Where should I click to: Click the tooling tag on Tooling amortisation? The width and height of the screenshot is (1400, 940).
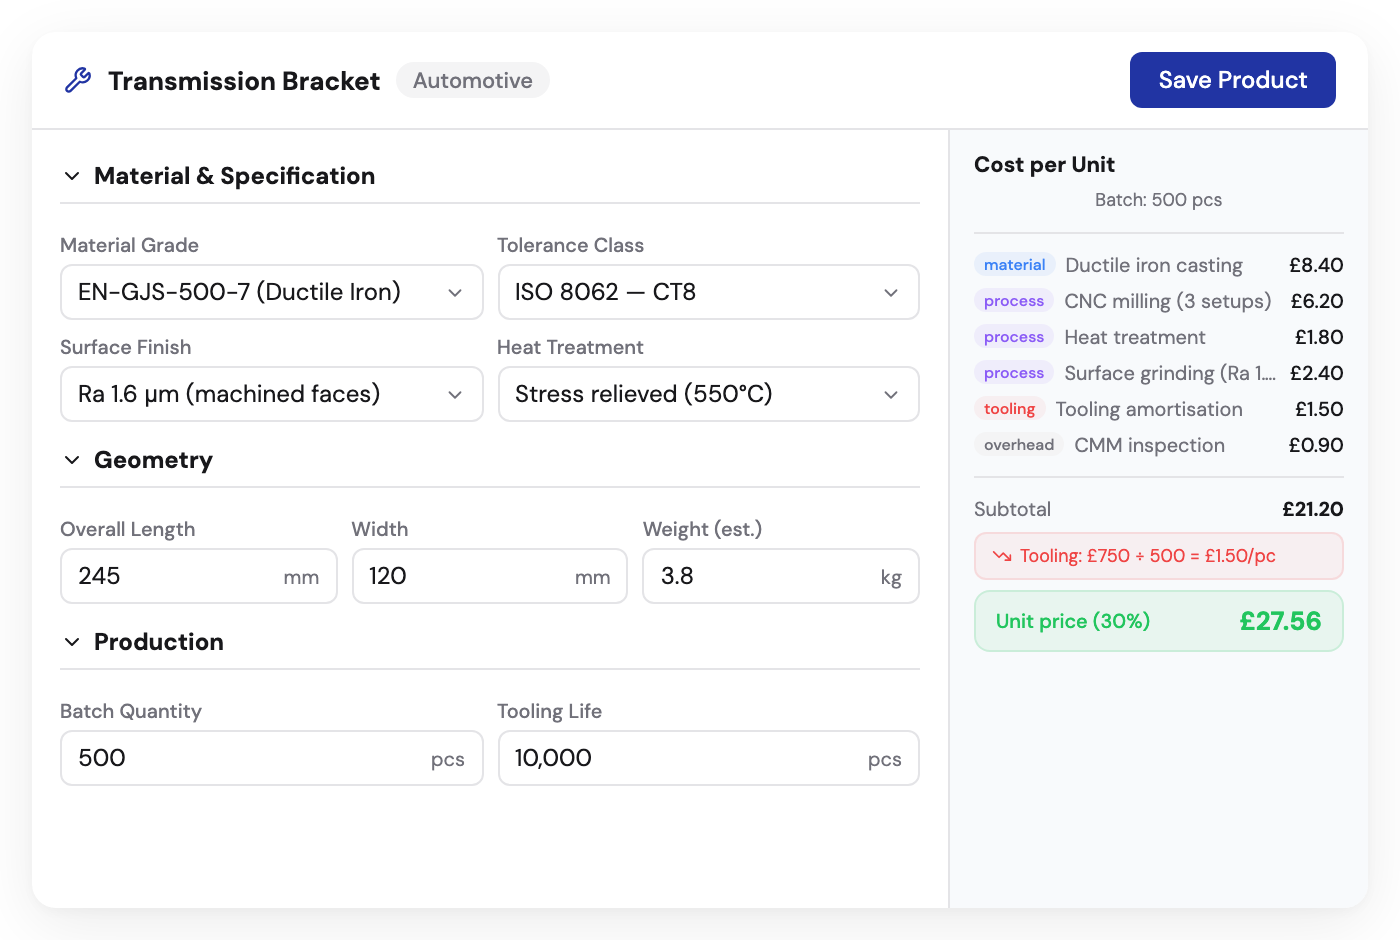point(1009,408)
